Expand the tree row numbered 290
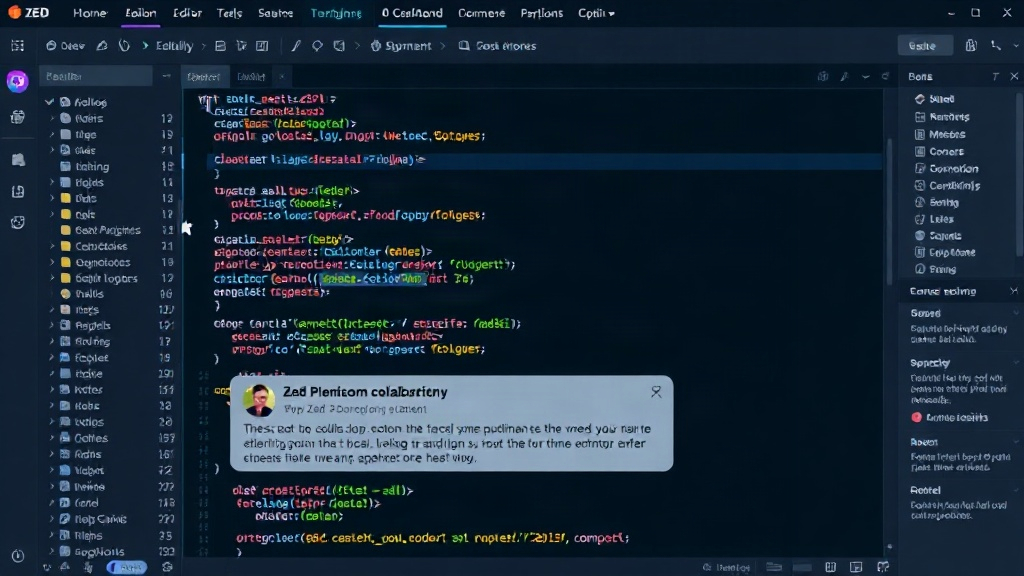The width and height of the screenshot is (1024, 576). (52, 374)
